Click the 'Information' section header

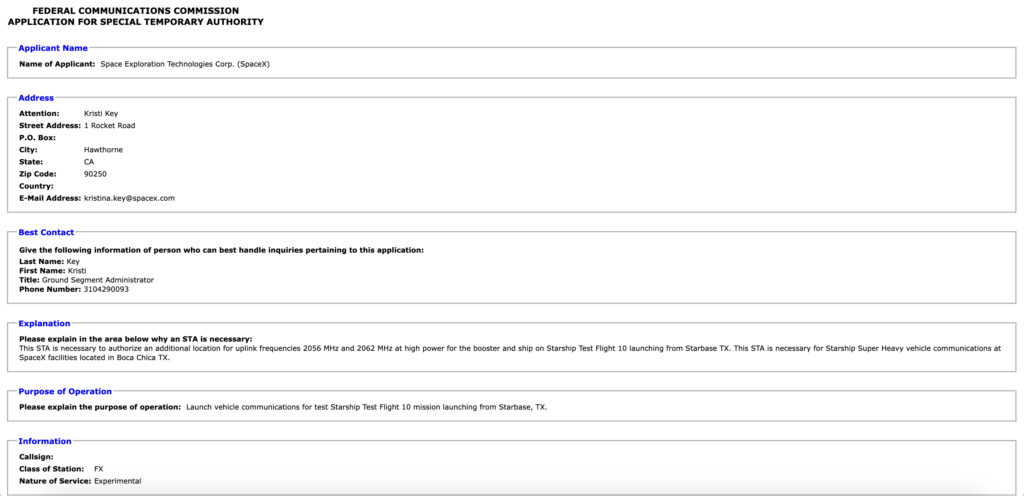(45, 441)
